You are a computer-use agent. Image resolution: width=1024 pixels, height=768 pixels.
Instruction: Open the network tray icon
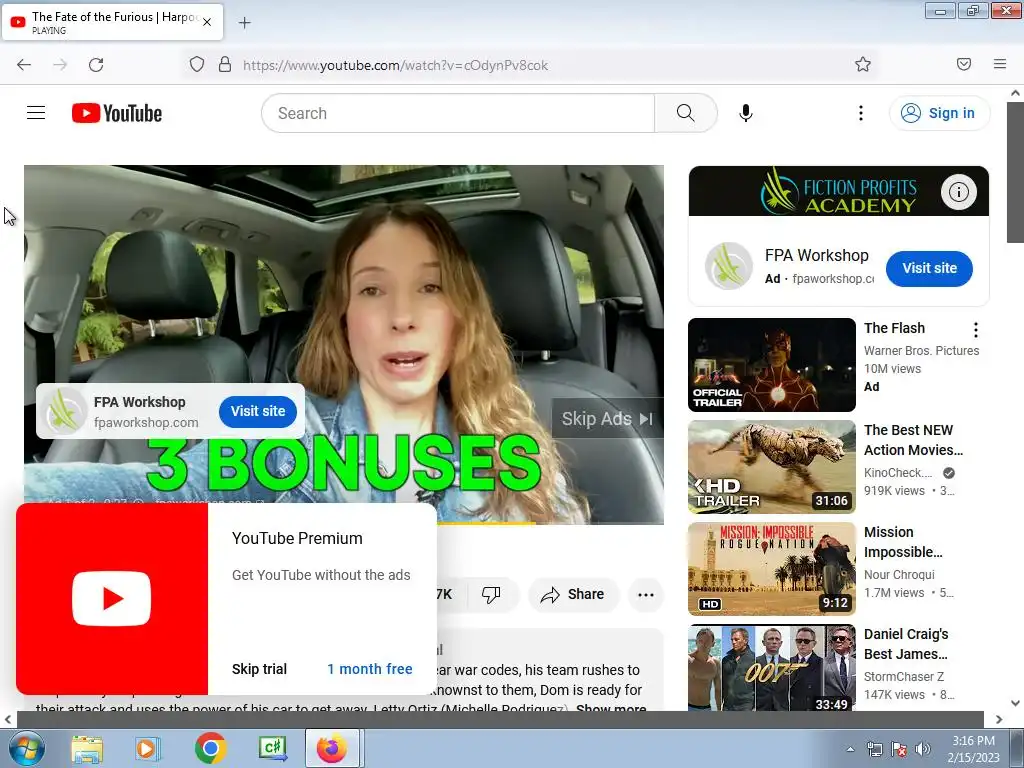[874, 749]
